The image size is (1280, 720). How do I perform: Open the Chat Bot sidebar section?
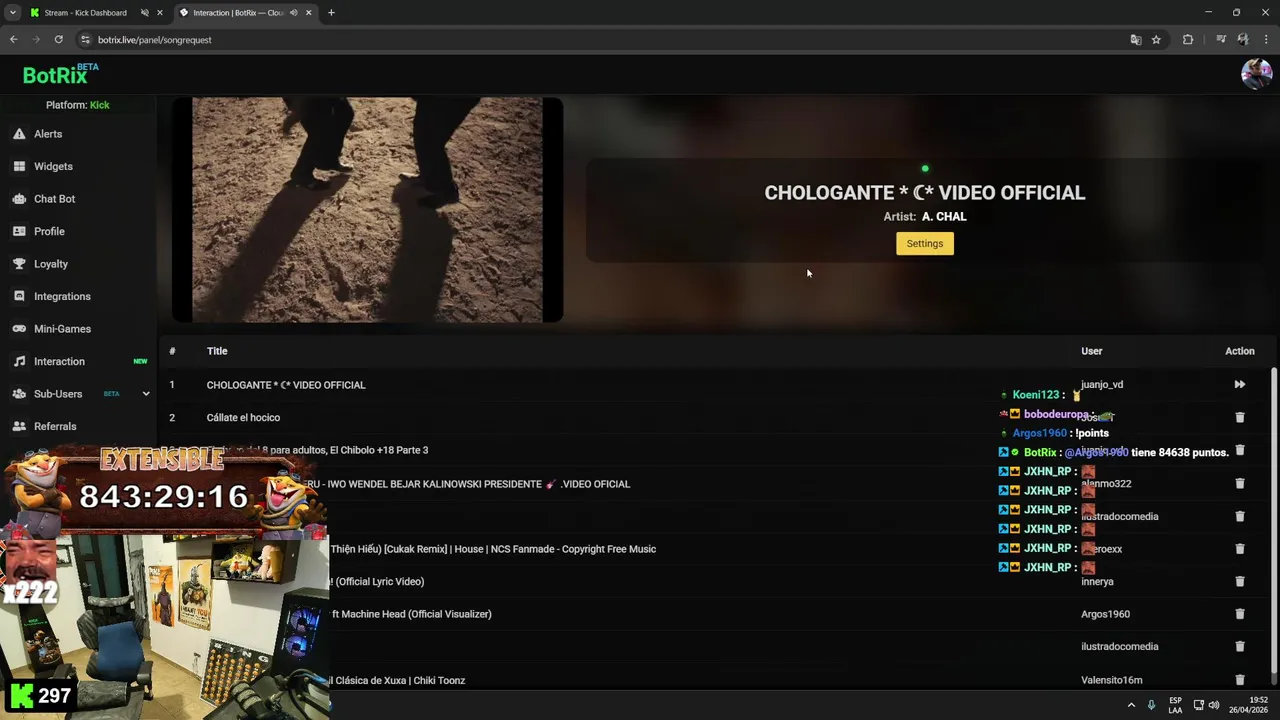(54, 199)
